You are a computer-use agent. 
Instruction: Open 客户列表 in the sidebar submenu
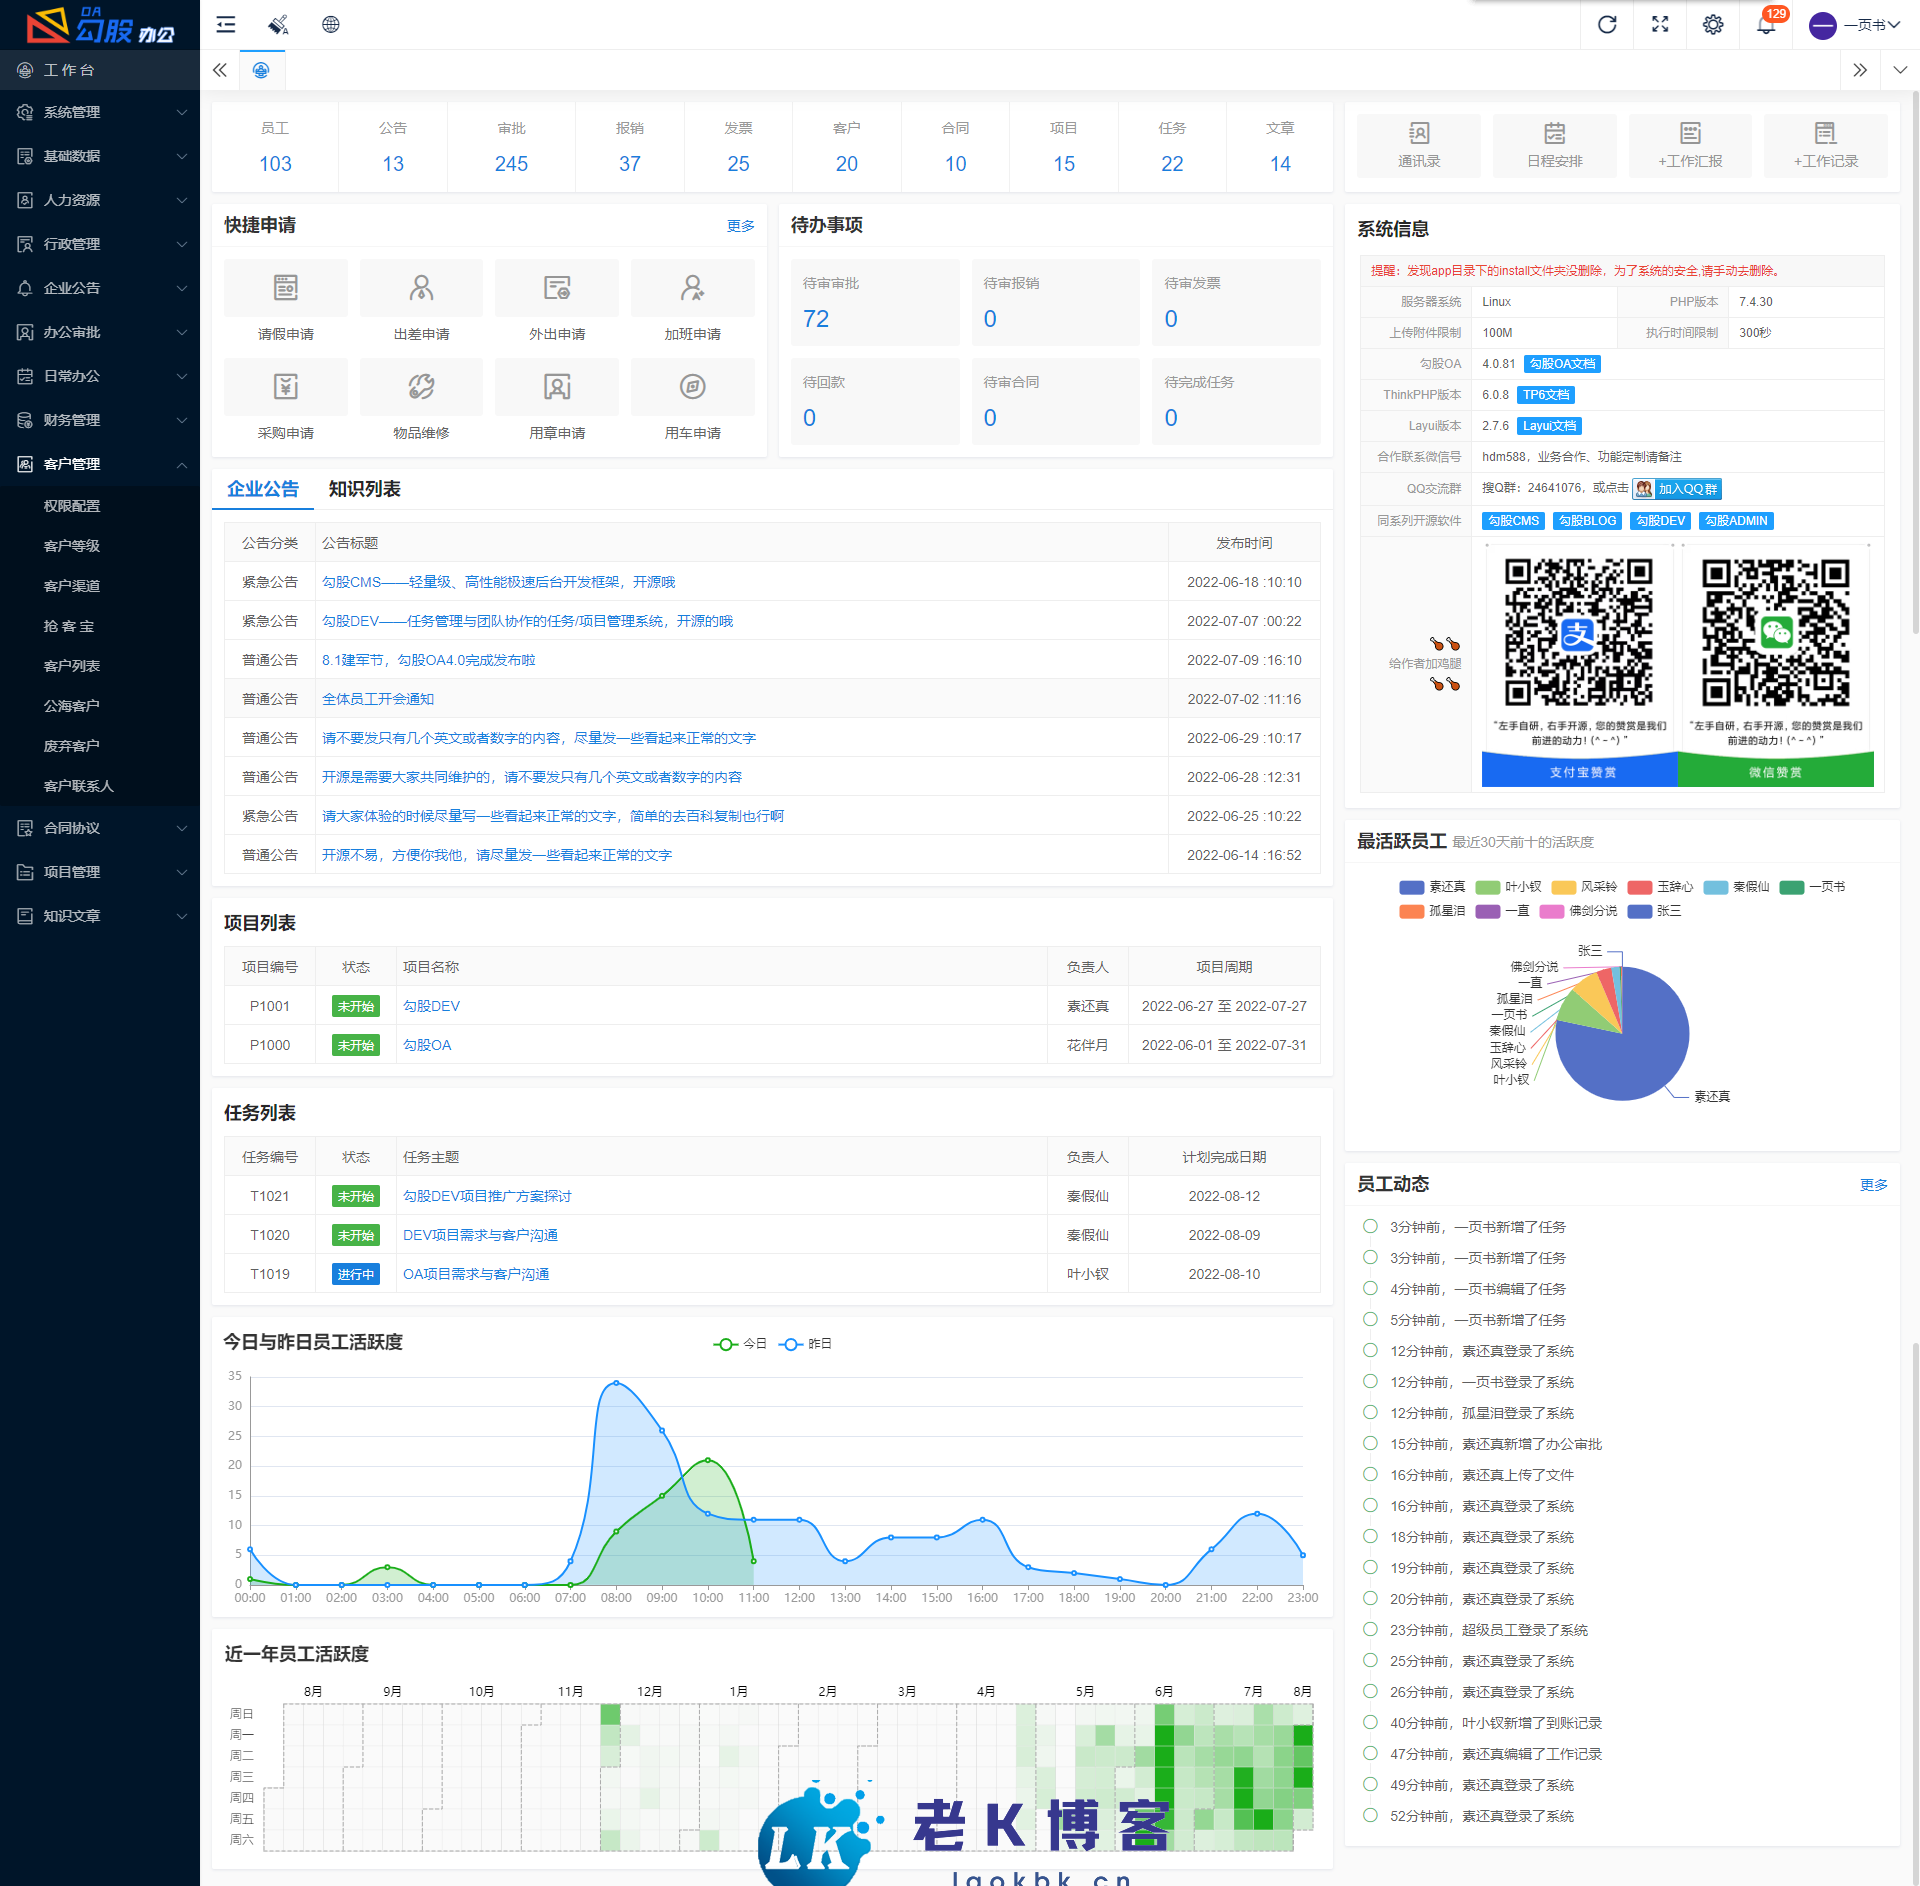(72, 666)
